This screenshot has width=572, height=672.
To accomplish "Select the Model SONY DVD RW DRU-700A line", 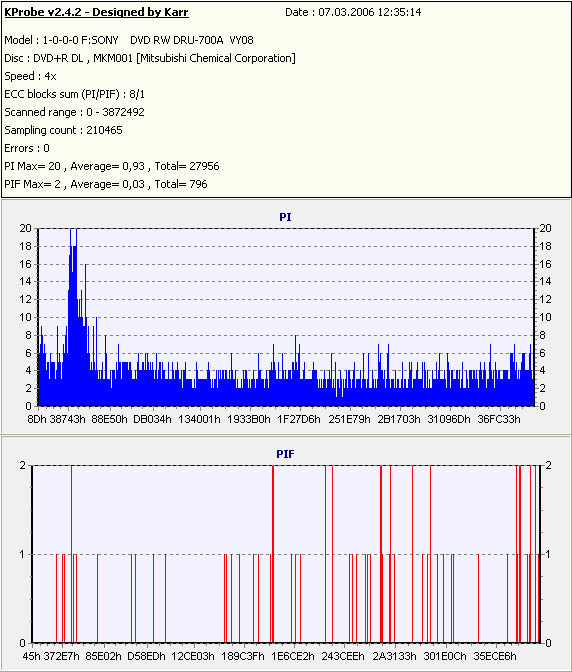I will click(129, 40).
